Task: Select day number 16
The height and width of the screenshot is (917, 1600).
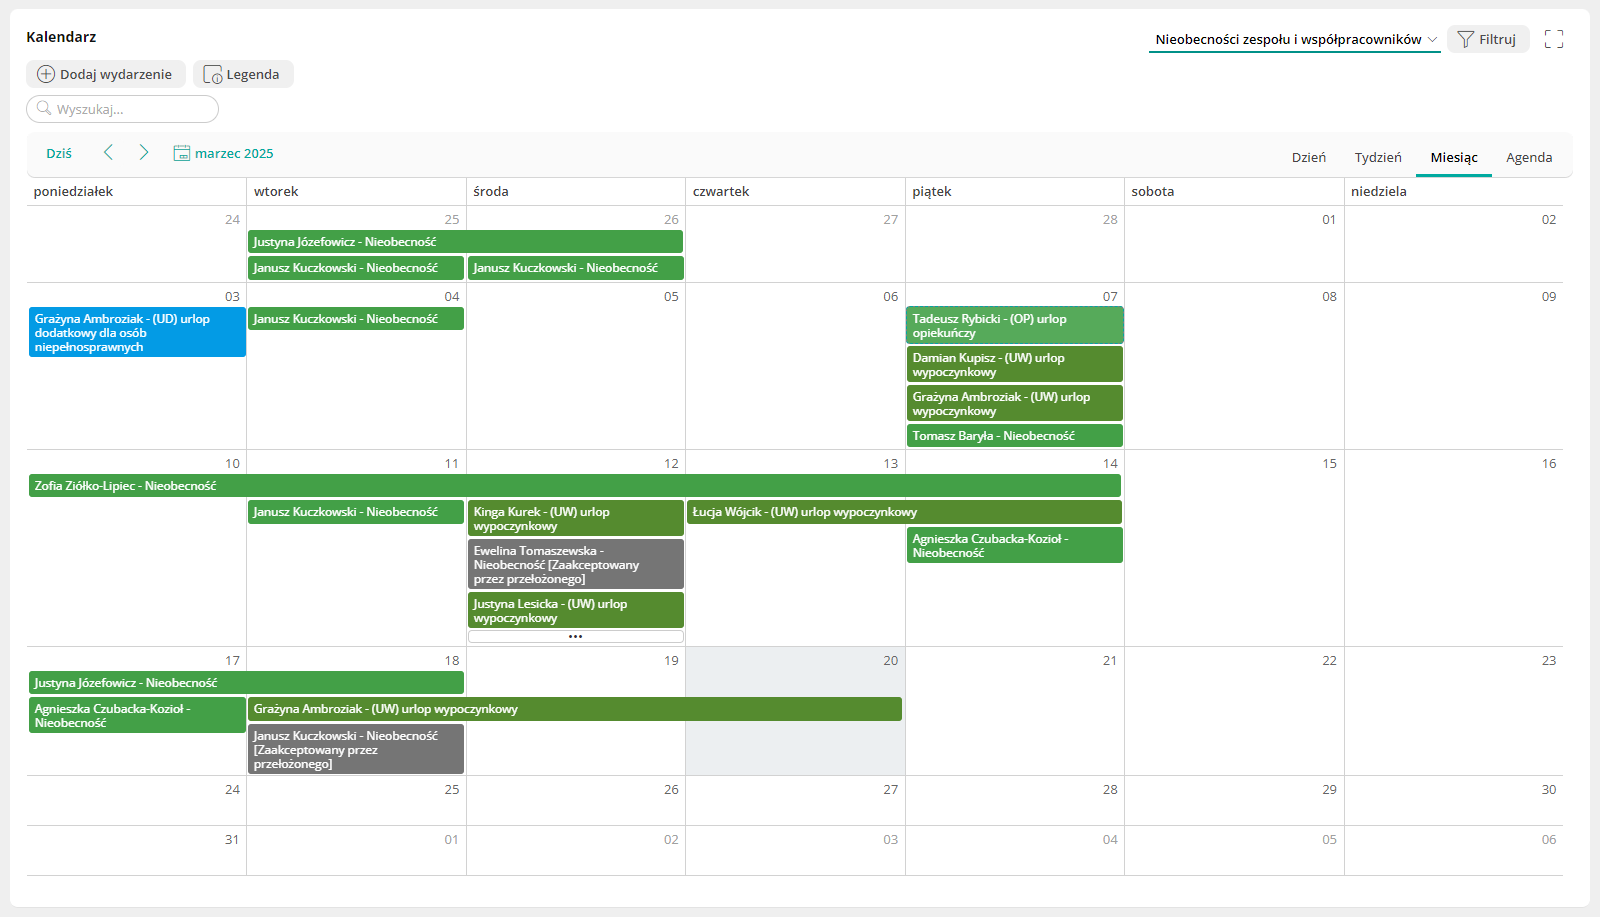Action: coord(1549,463)
